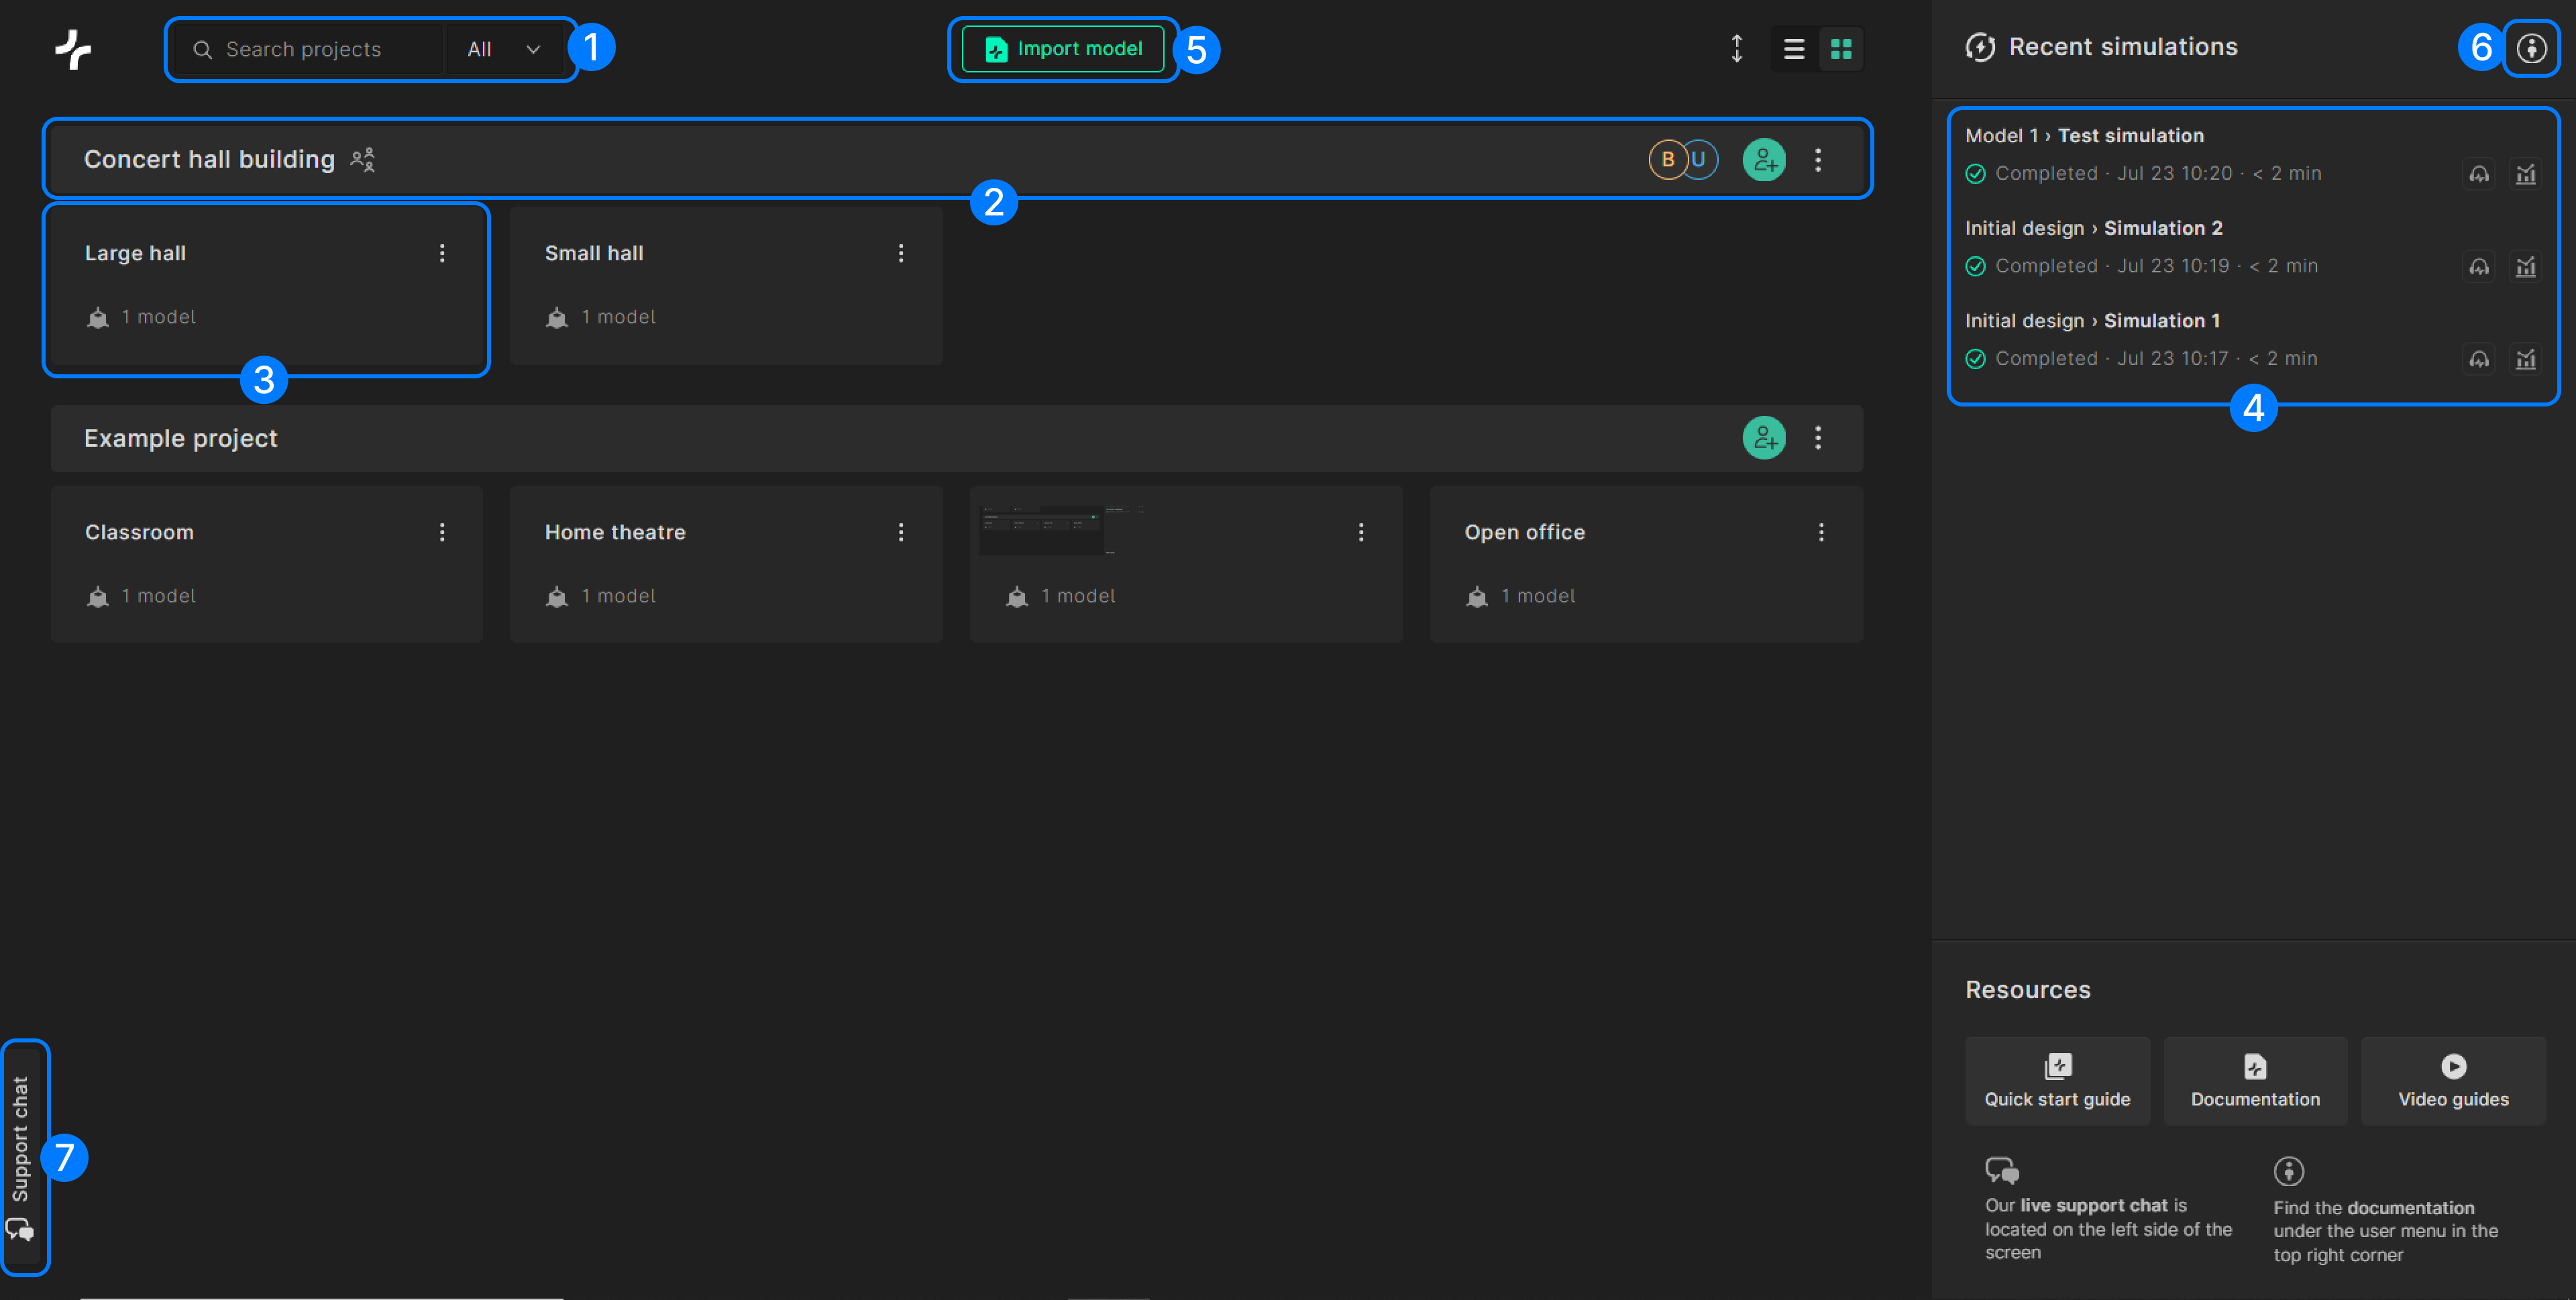Open Classroom options menu
Image resolution: width=2576 pixels, height=1300 pixels.
(x=442, y=532)
